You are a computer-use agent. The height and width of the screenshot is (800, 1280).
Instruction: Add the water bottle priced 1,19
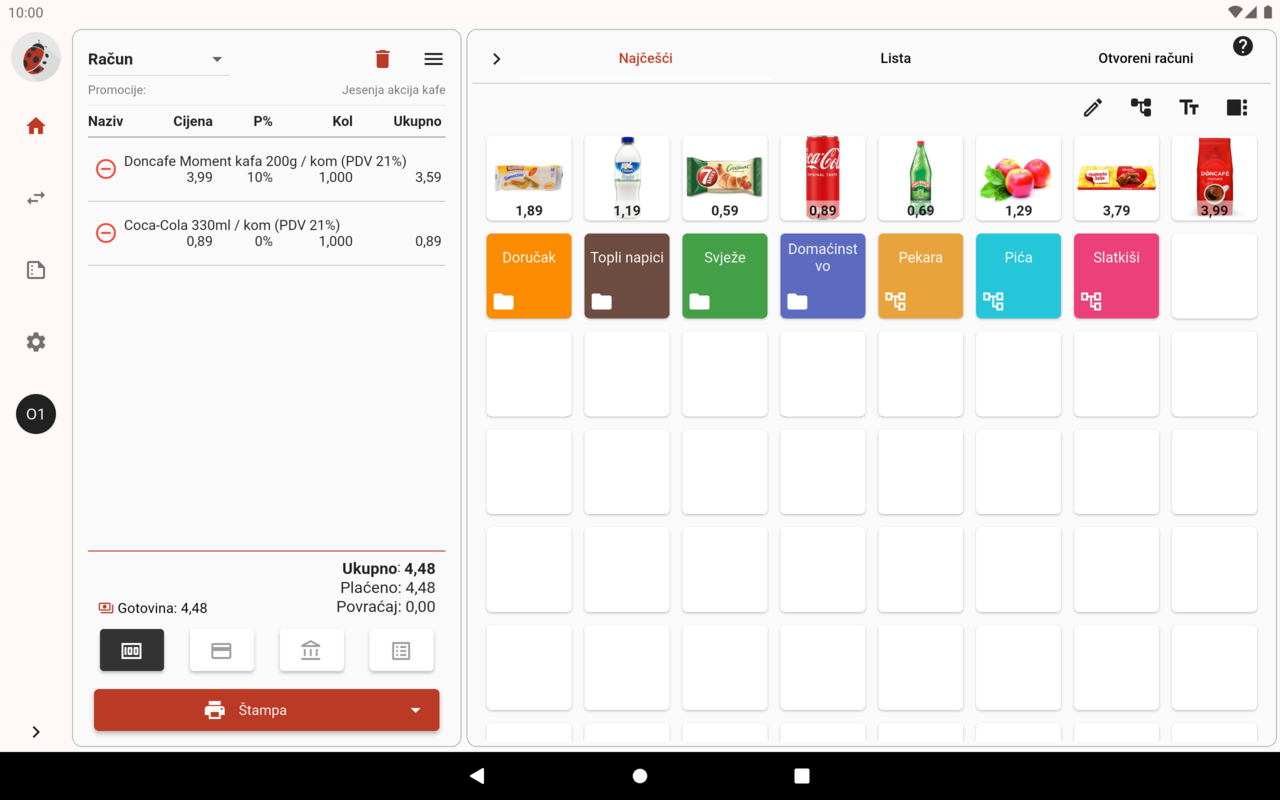tap(627, 178)
